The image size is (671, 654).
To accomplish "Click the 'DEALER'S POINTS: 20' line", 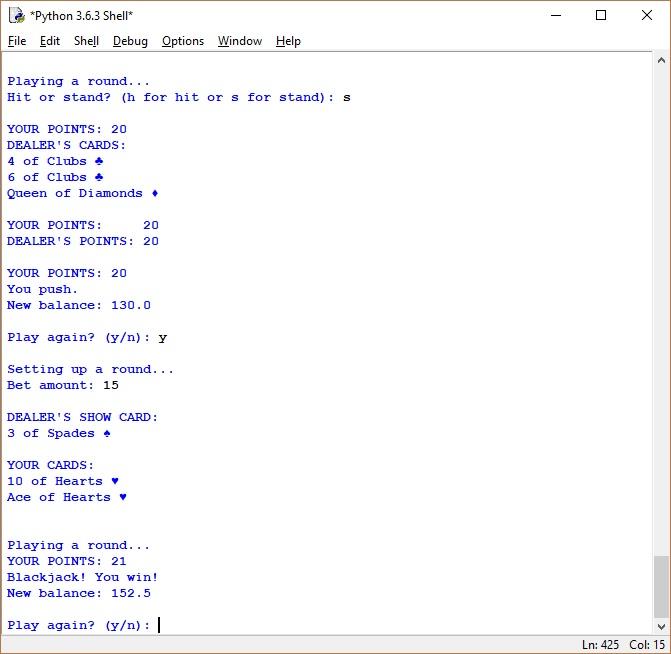I will pos(83,241).
